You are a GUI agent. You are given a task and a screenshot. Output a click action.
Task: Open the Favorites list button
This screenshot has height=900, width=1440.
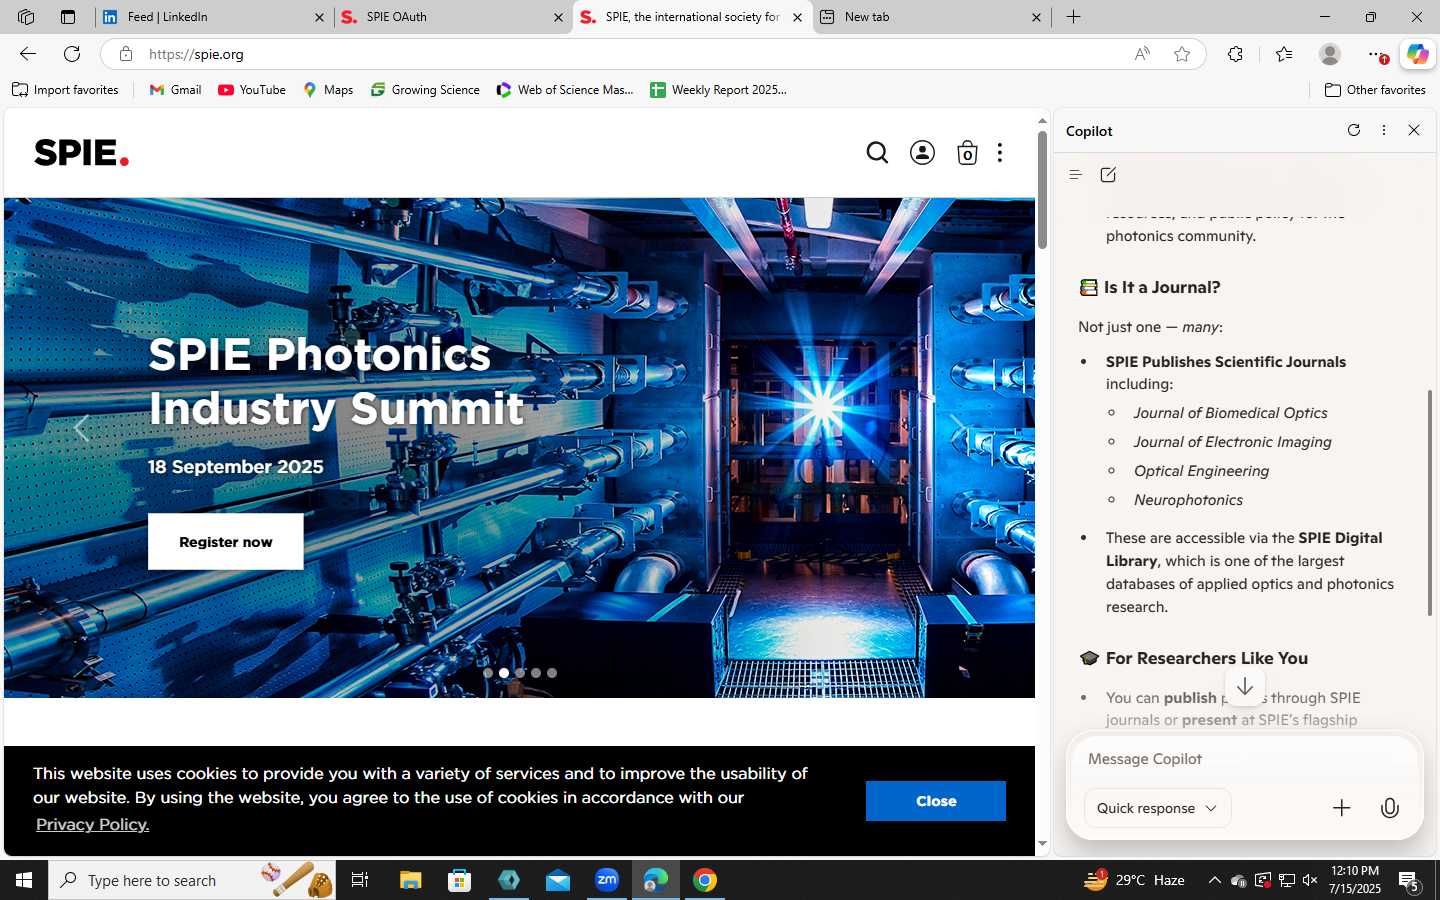[x=1284, y=54]
